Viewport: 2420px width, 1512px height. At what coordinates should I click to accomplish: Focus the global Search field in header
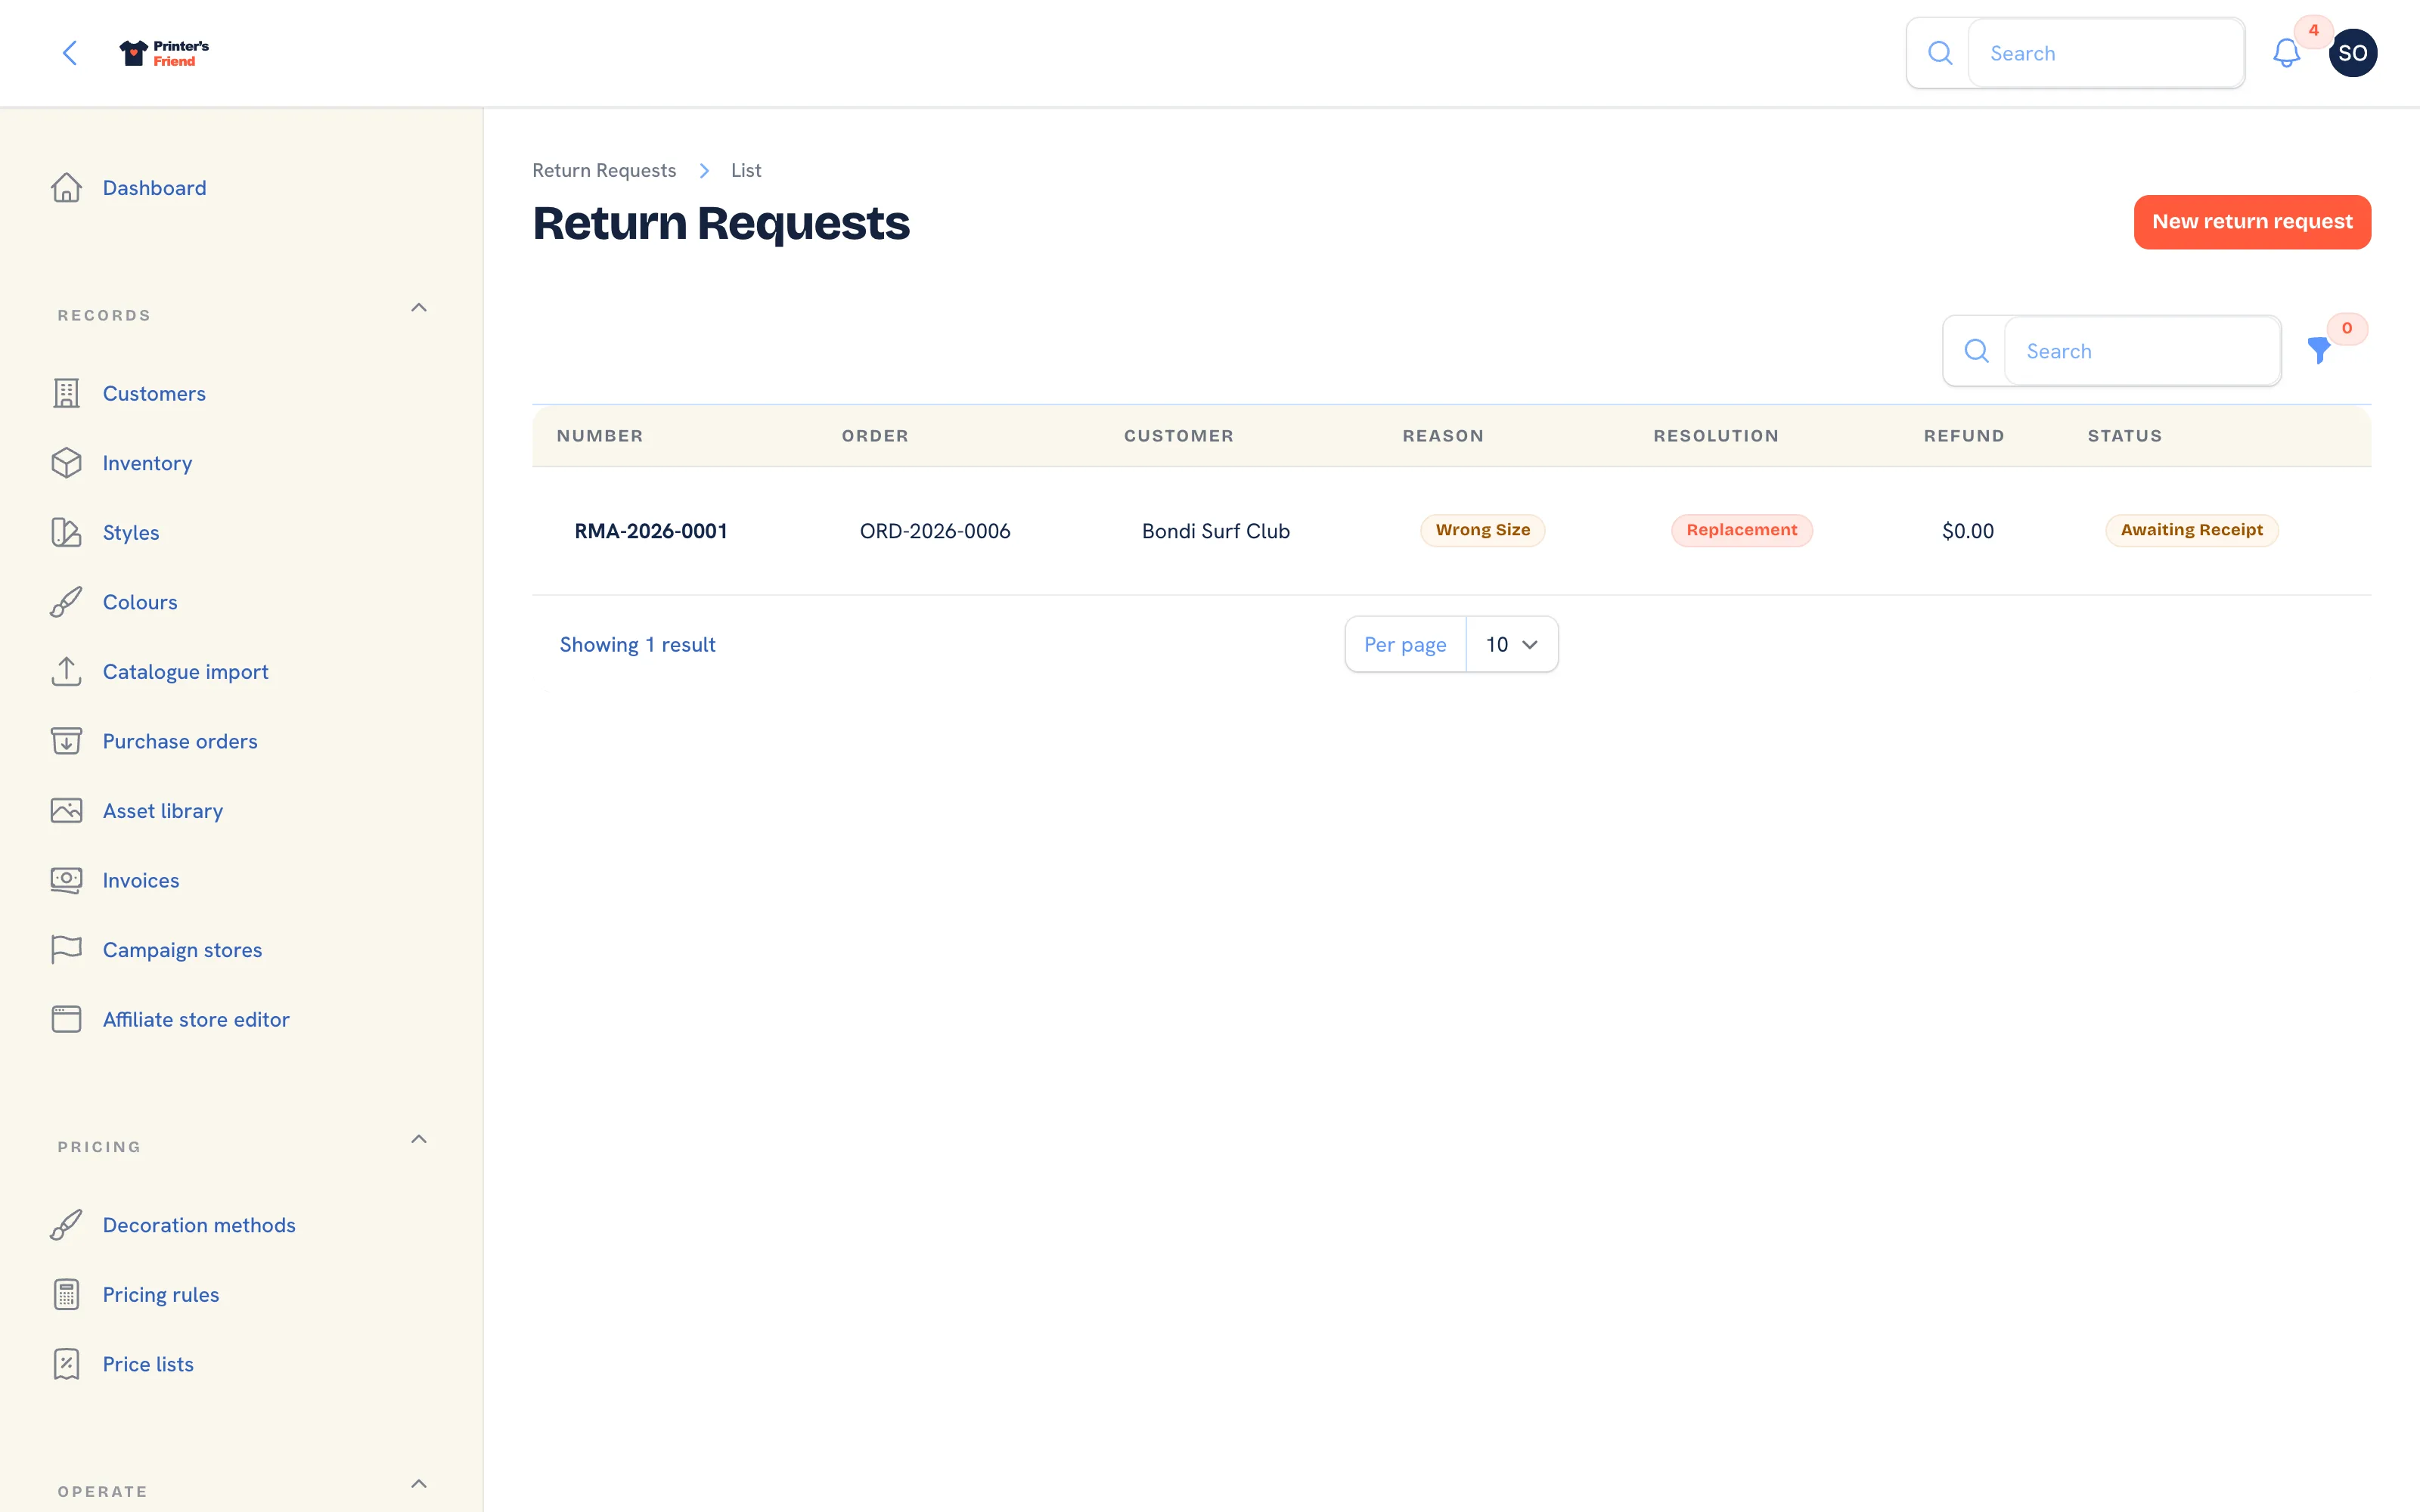[2106, 53]
